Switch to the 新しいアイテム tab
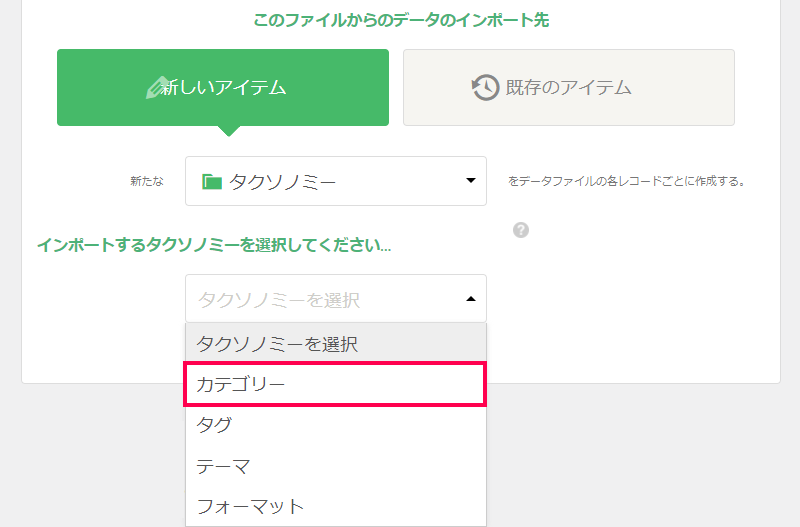800x527 pixels. pyautogui.click(x=223, y=88)
